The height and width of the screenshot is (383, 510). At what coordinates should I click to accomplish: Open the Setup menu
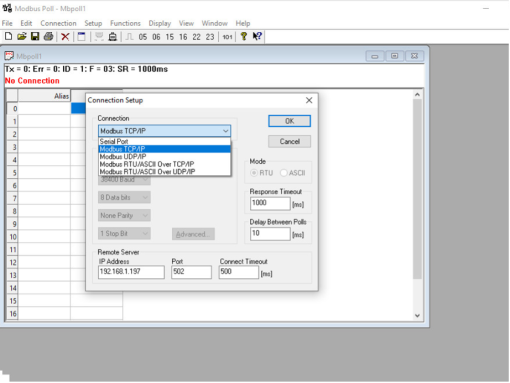(93, 23)
